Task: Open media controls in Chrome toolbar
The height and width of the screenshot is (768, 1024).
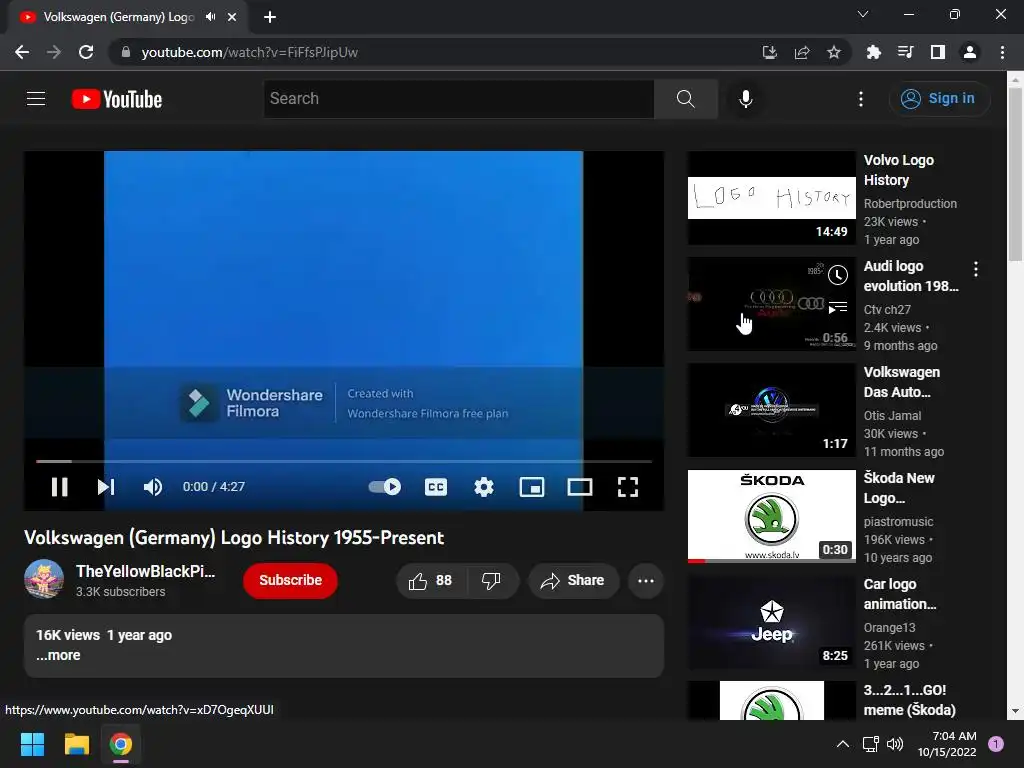Action: [905, 52]
